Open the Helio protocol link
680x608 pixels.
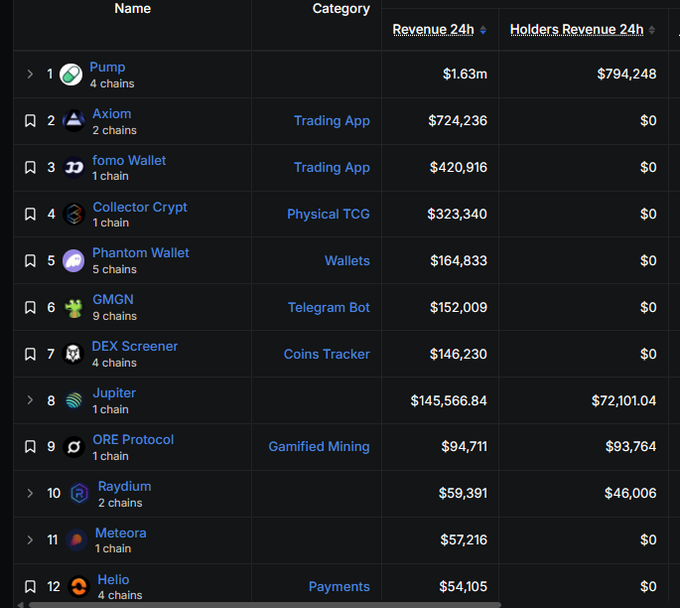[113, 580]
